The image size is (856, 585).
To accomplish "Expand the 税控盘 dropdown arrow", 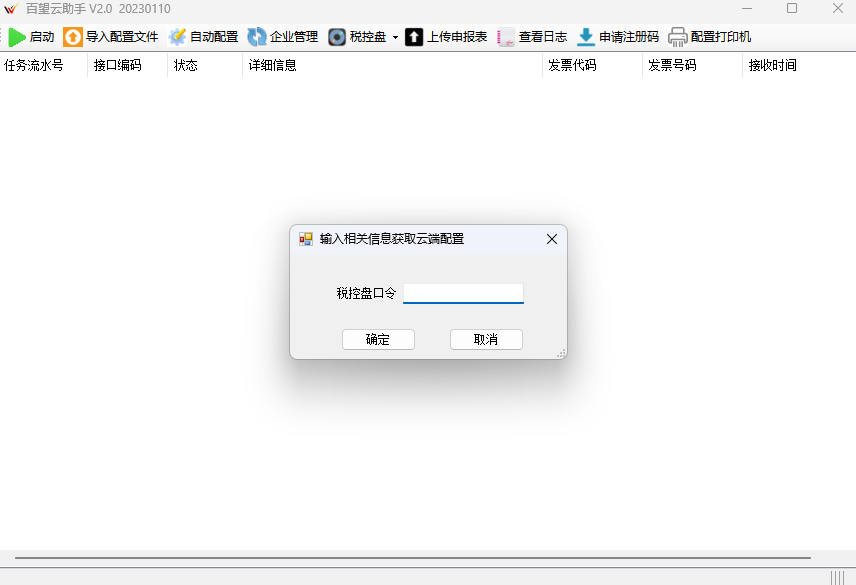I will pos(395,38).
